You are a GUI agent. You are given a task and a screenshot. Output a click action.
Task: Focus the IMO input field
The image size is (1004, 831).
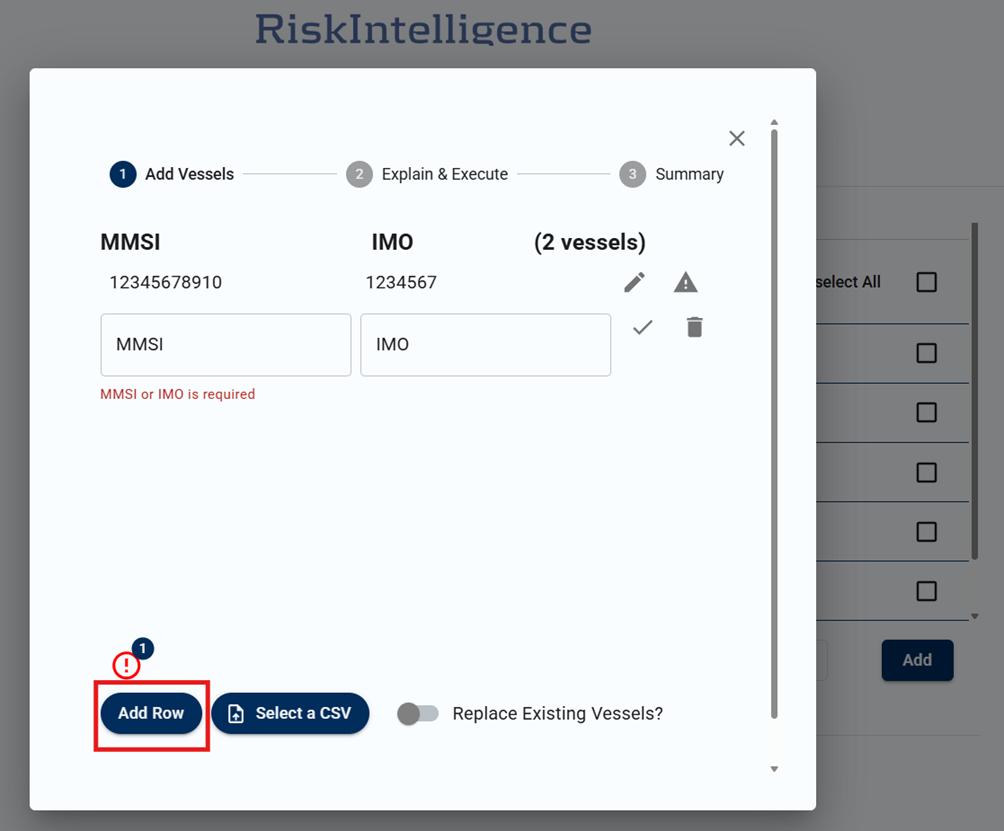(x=486, y=345)
